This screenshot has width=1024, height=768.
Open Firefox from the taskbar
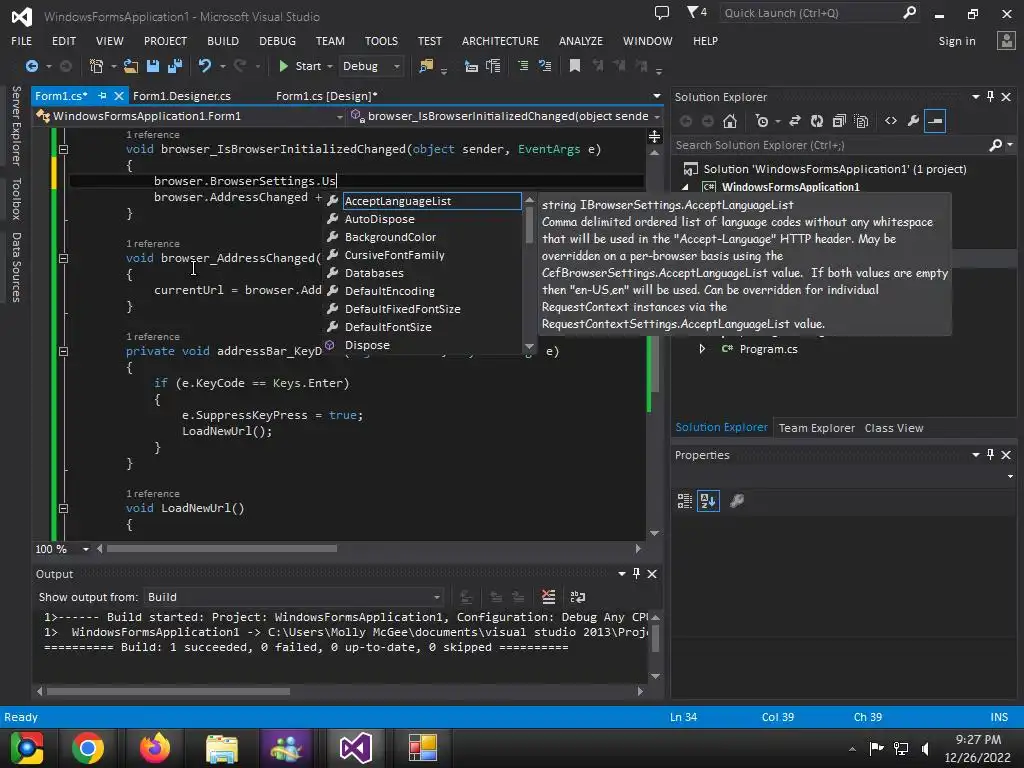(x=155, y=748)
